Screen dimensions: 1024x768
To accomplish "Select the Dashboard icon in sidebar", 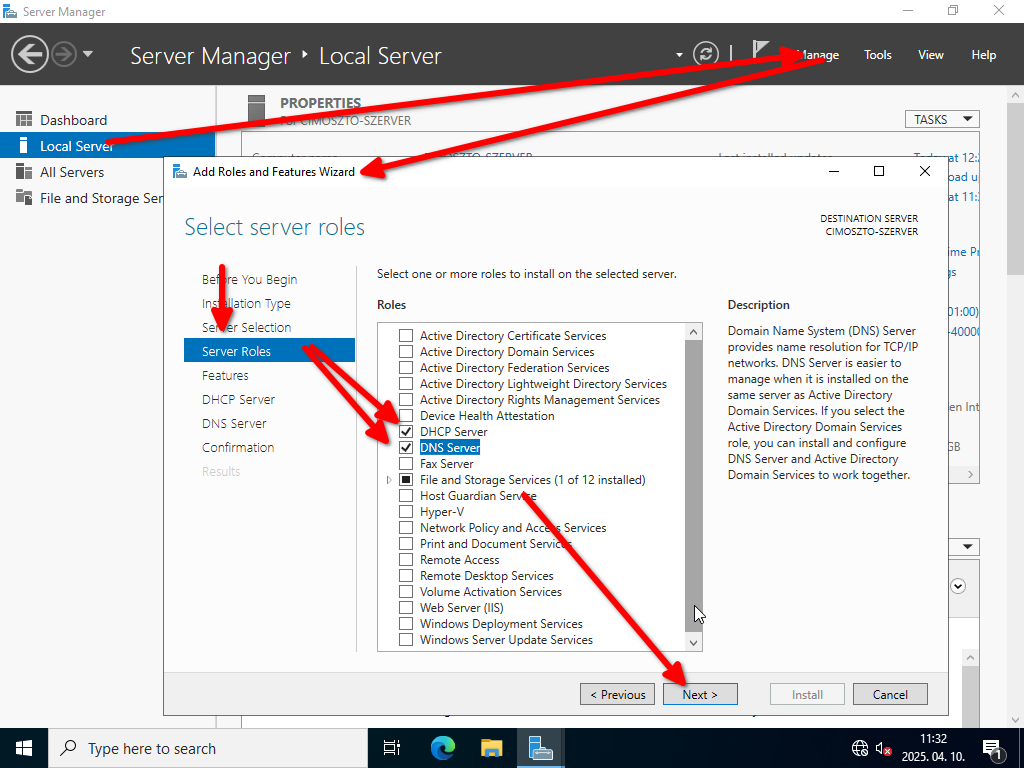I will tap(24, 120).
